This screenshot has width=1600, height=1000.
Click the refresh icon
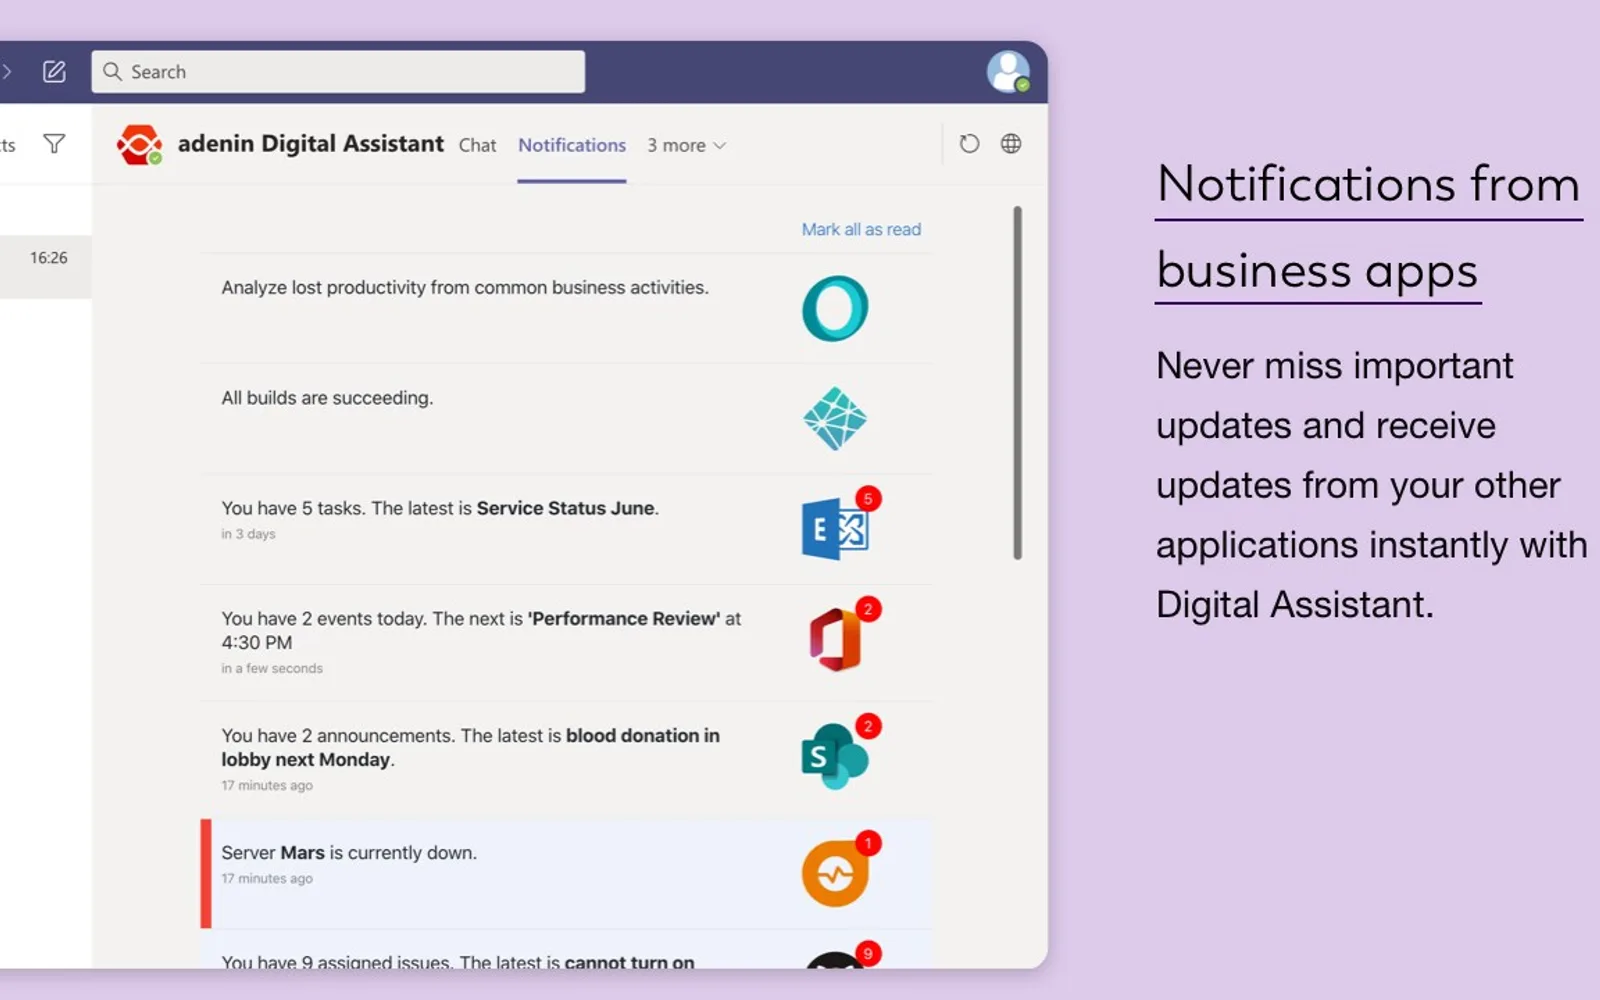pyautogui.click(x=969, y=144)
